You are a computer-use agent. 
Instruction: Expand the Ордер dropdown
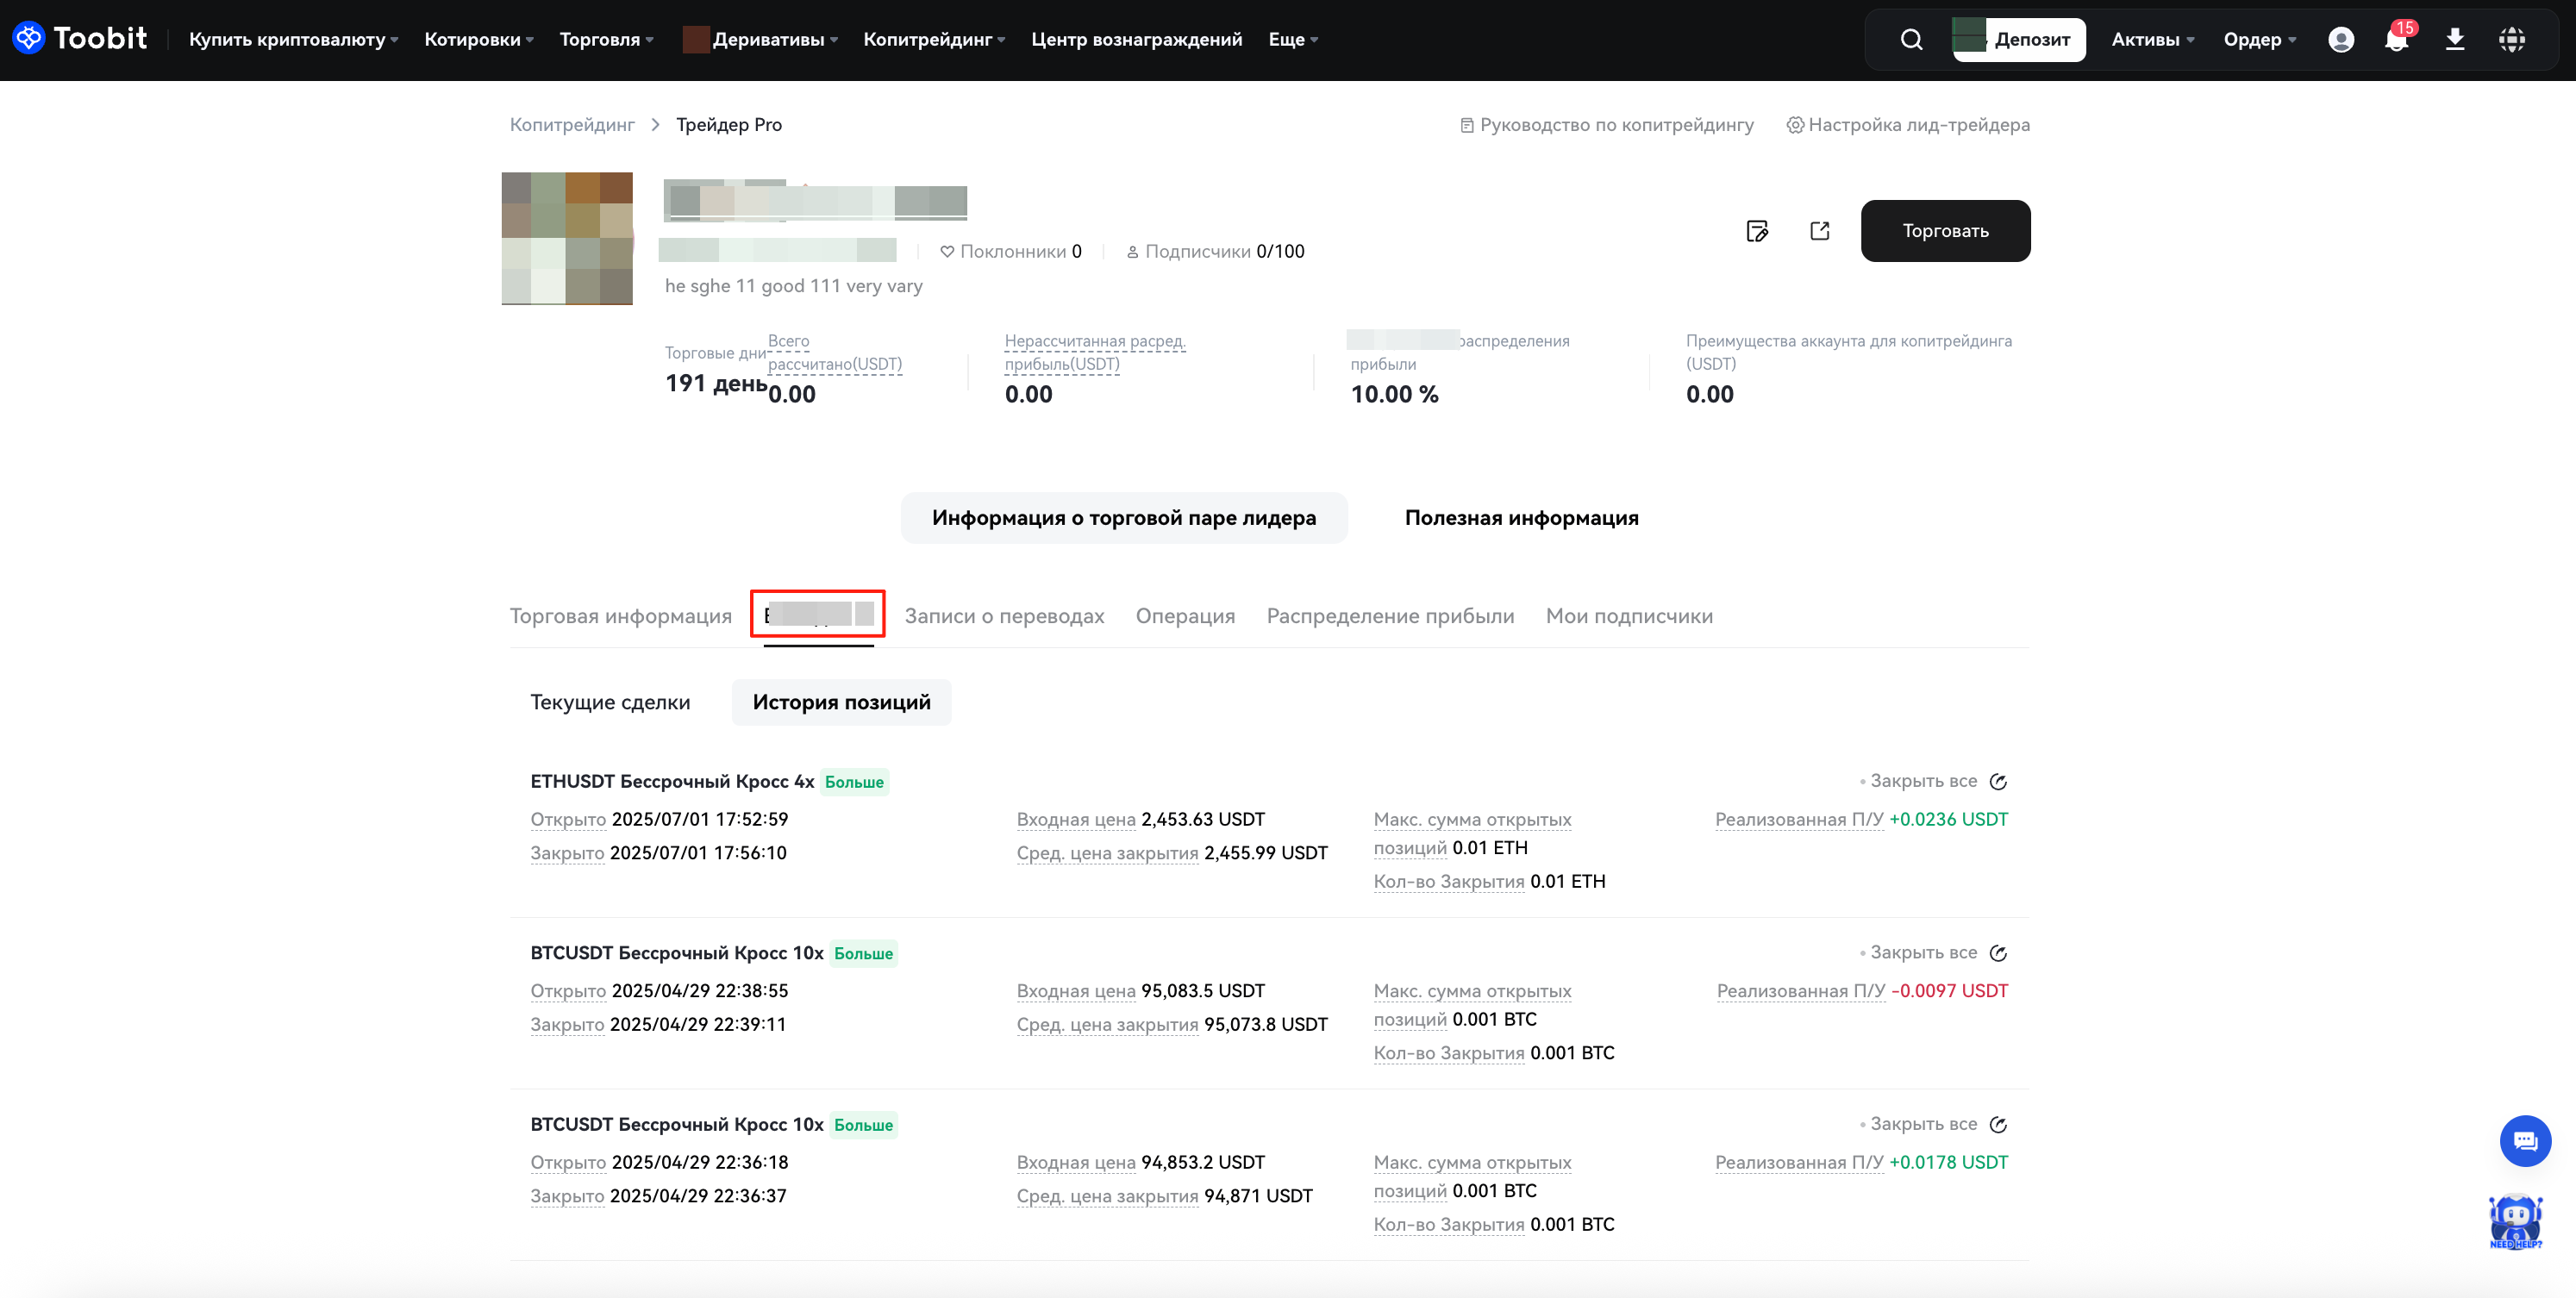pyautogui.click(x=2259, y=39)
